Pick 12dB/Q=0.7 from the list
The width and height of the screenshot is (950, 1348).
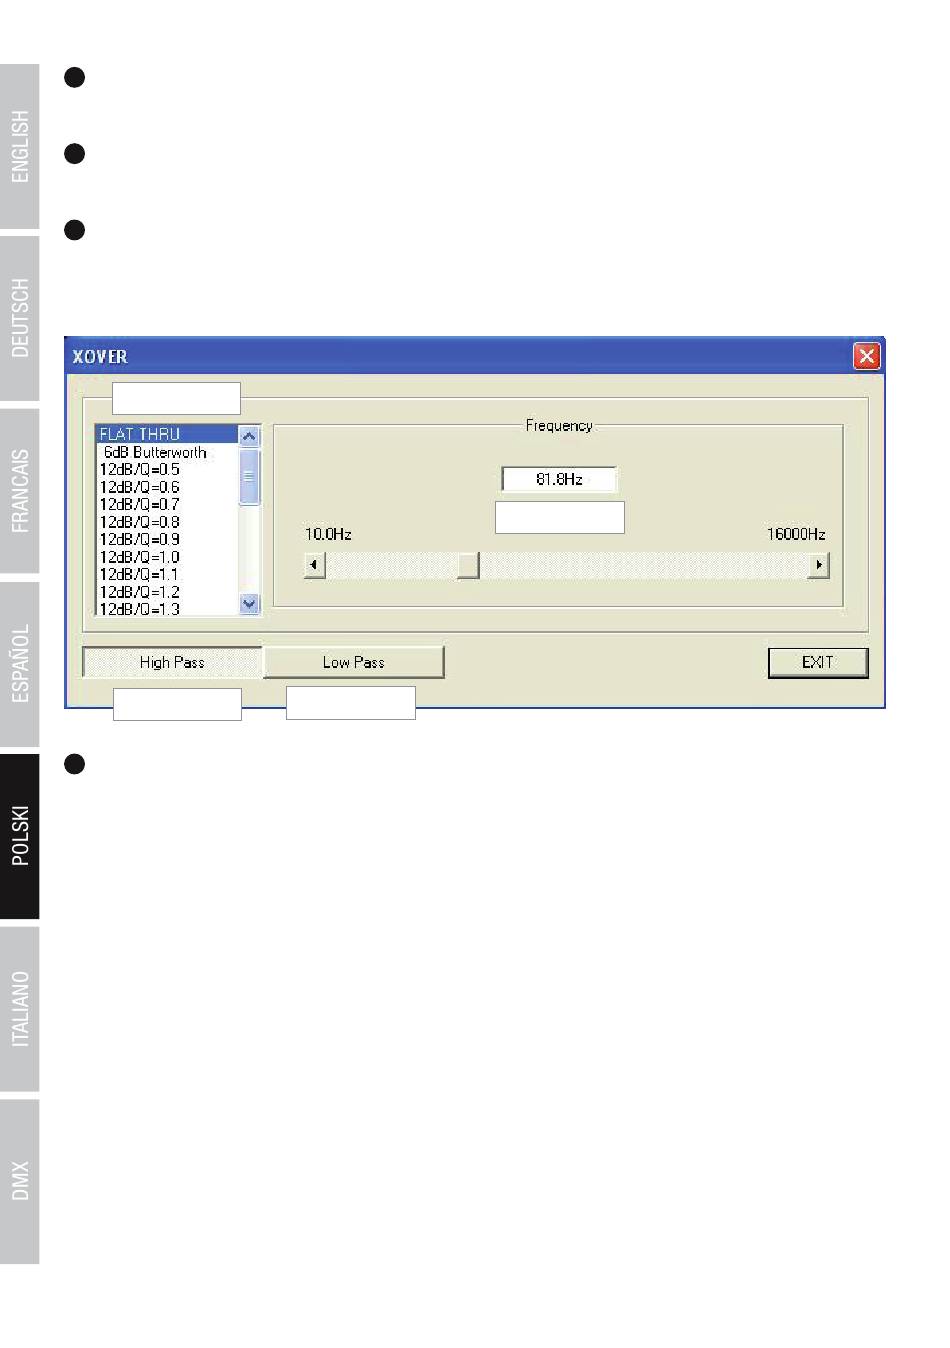(x=140, y=504)
